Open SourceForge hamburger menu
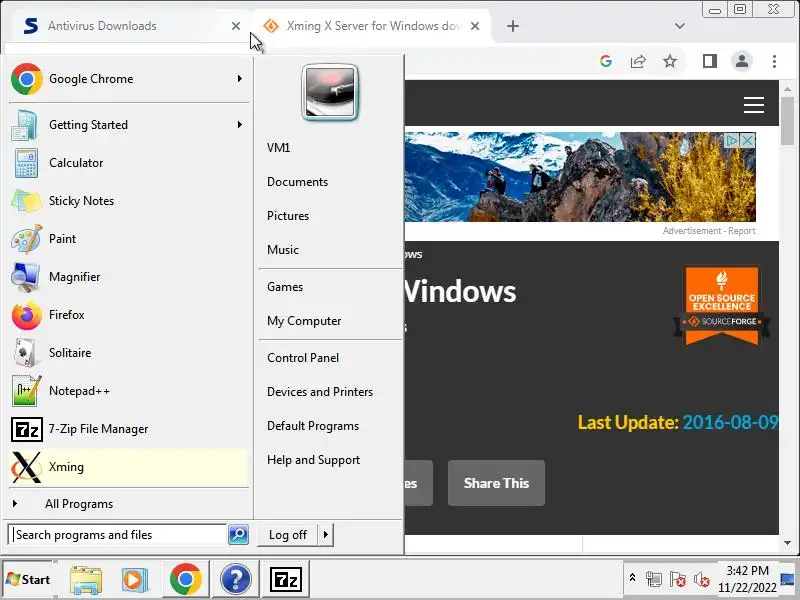 click(x=754, y=105)
